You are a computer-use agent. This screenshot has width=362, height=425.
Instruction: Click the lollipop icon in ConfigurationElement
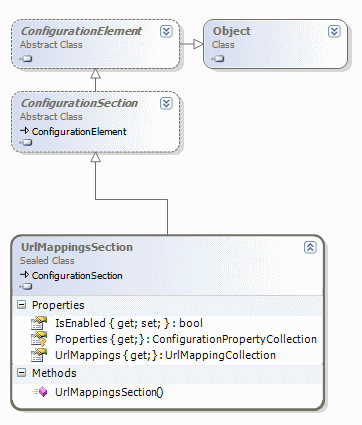[26, 59]
